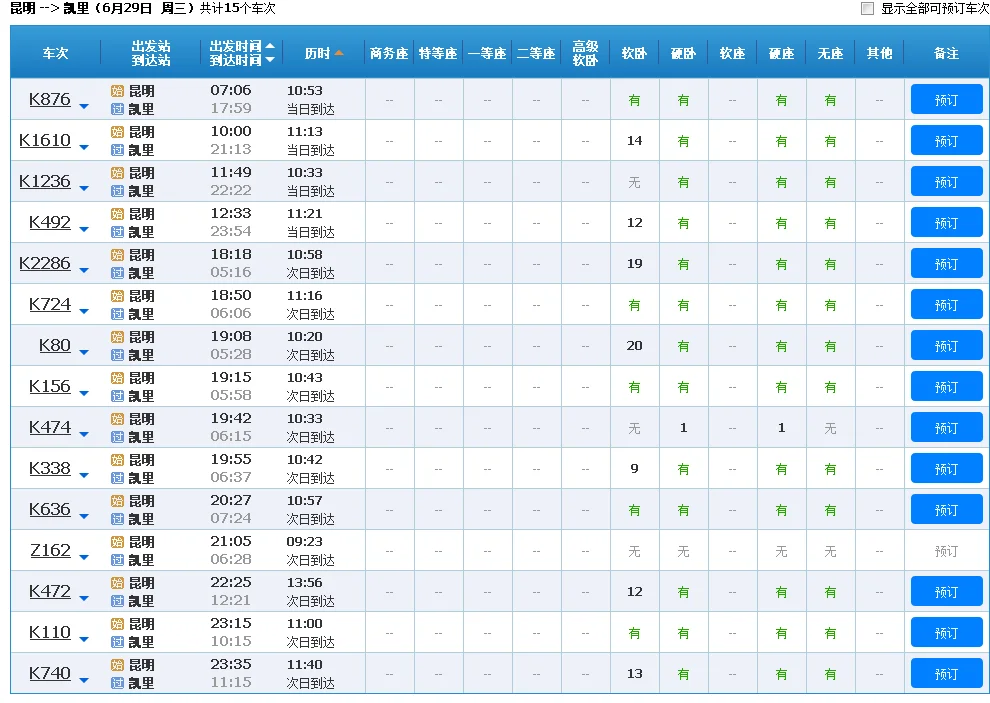Click hard sleeper availability 1 for K474
This screenshot has width=990, height=703.
pos(683,428)
